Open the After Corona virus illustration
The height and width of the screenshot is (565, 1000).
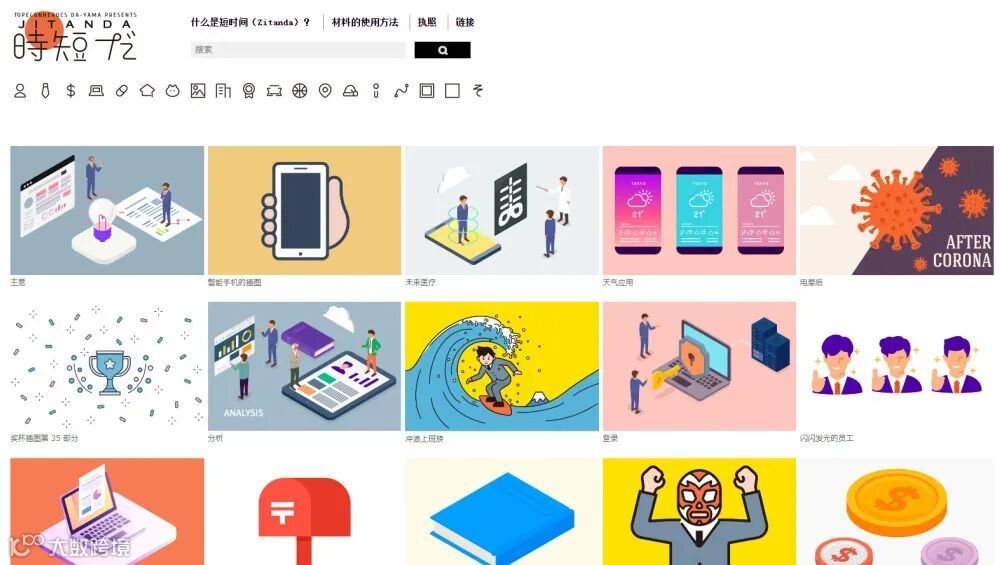[897, 210]
